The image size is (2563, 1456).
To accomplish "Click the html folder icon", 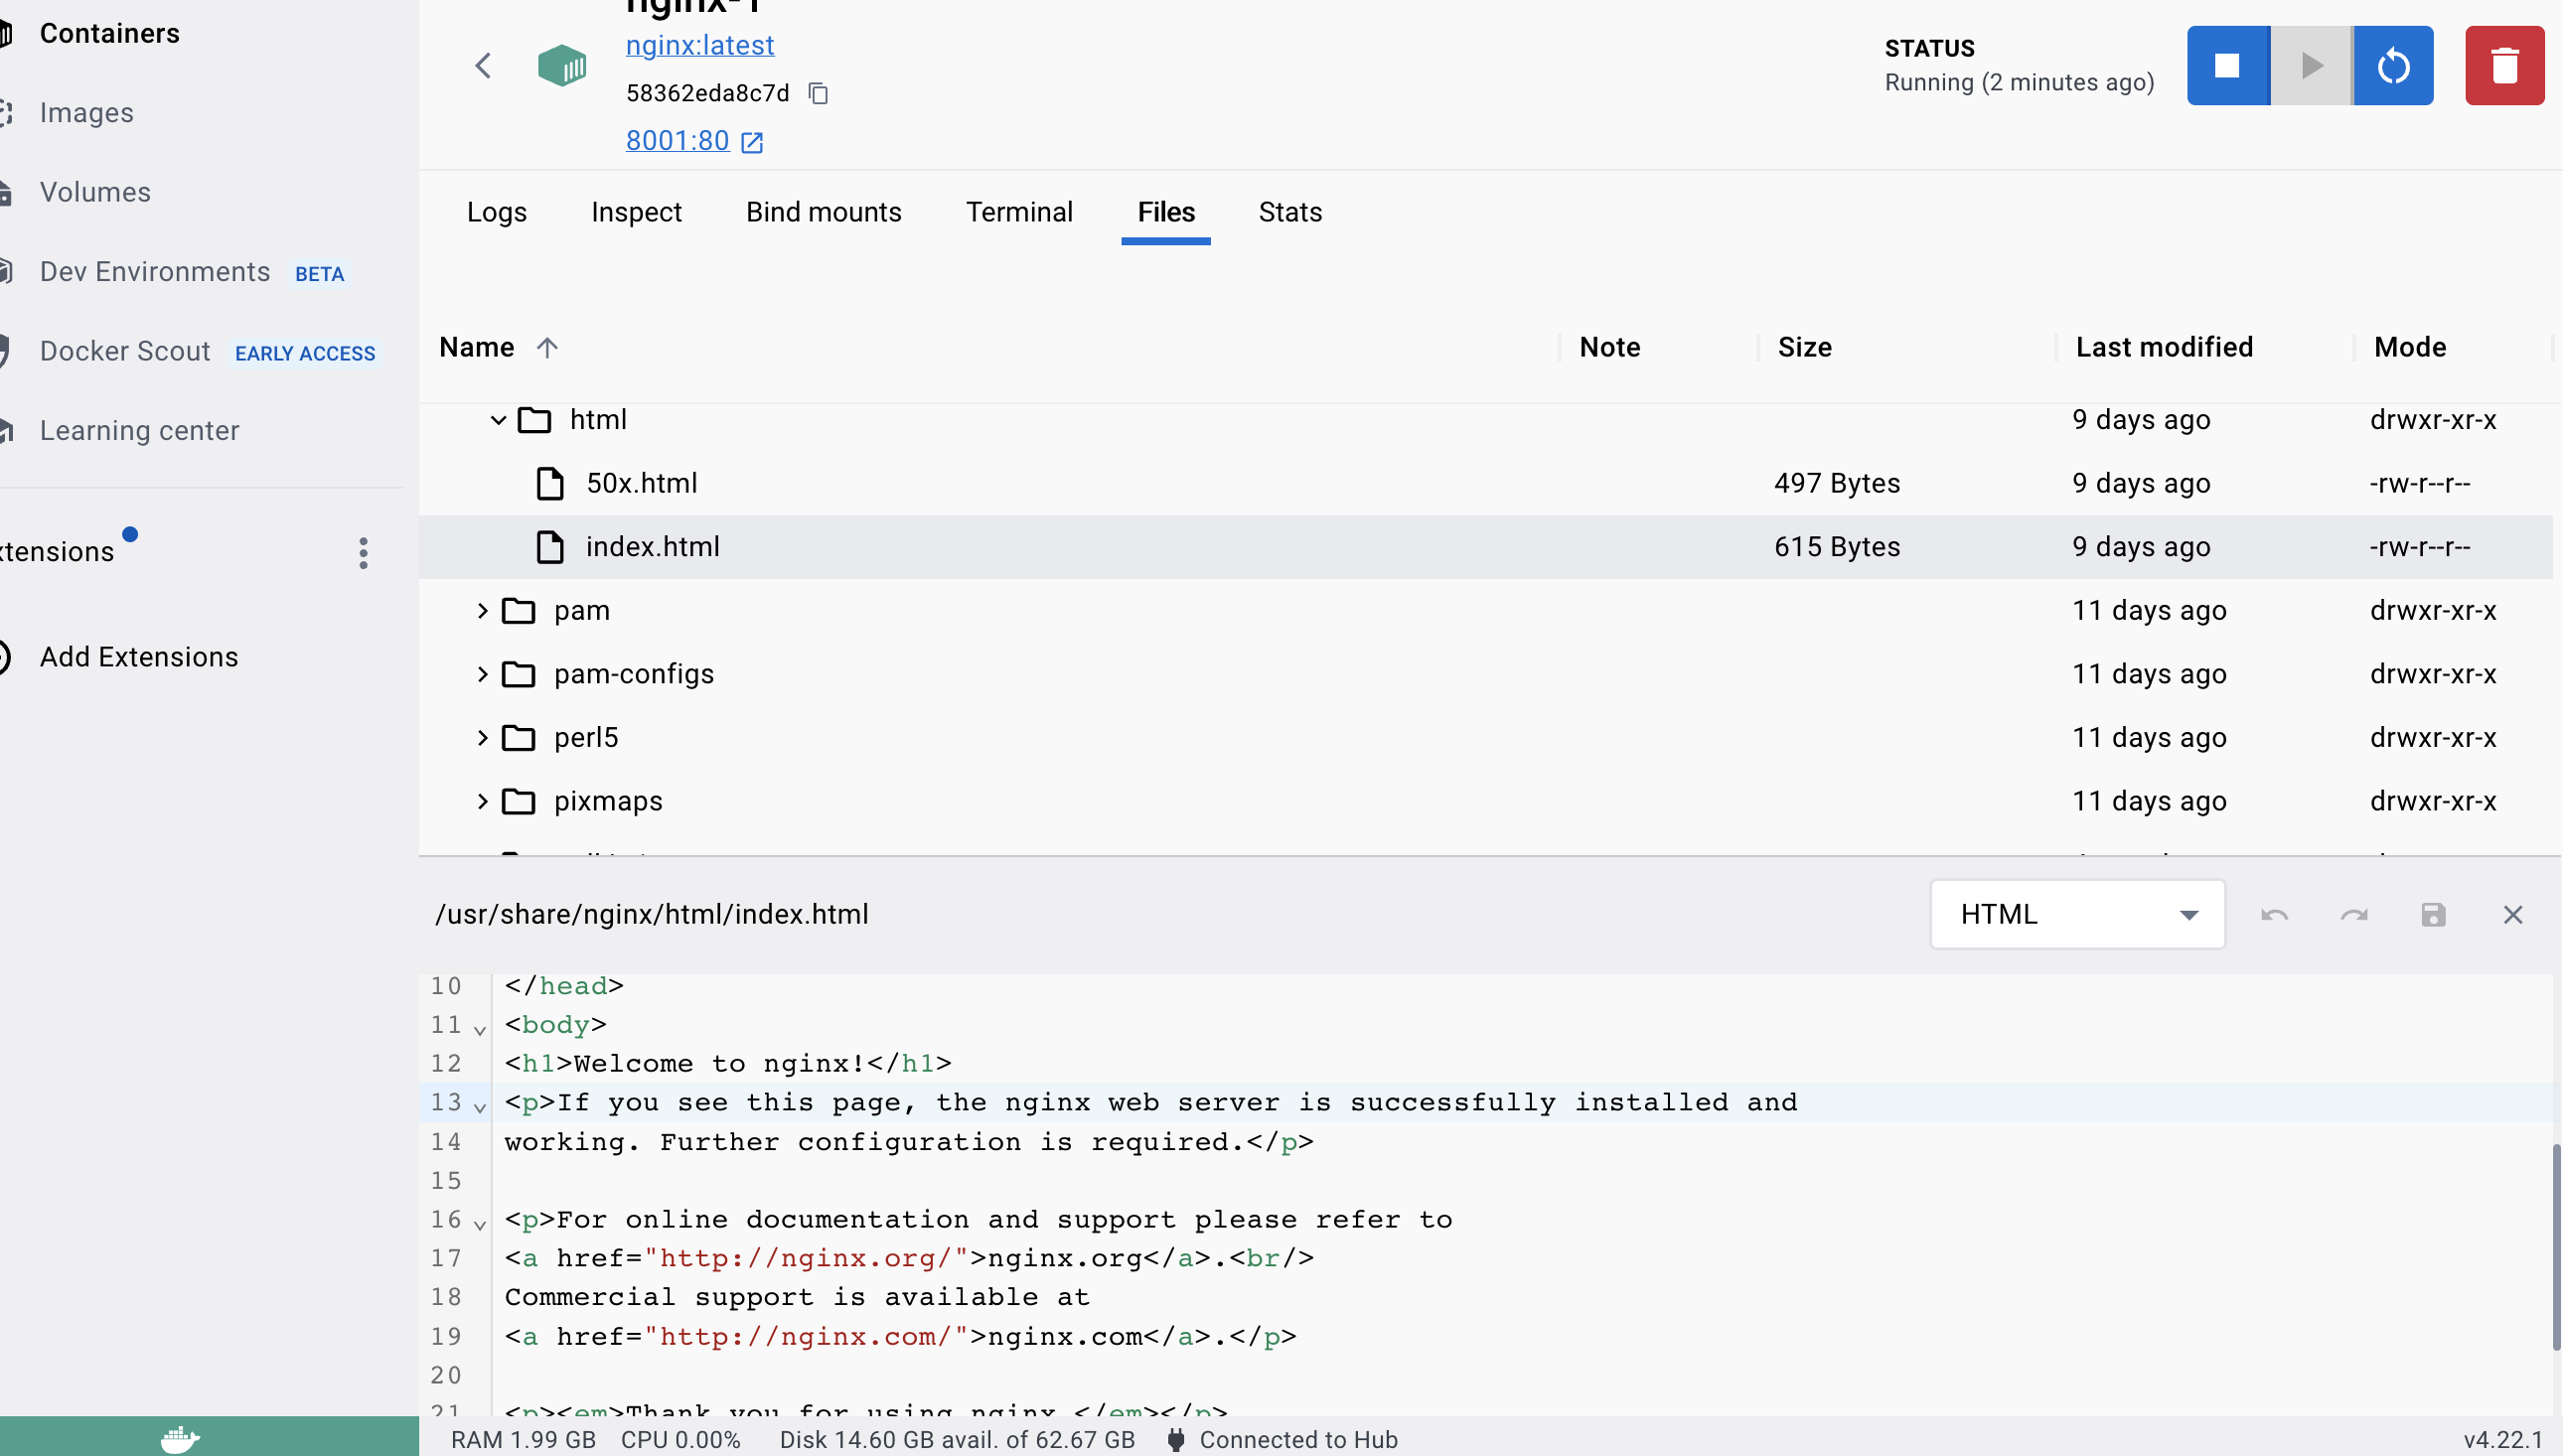I will pos(534,420).
